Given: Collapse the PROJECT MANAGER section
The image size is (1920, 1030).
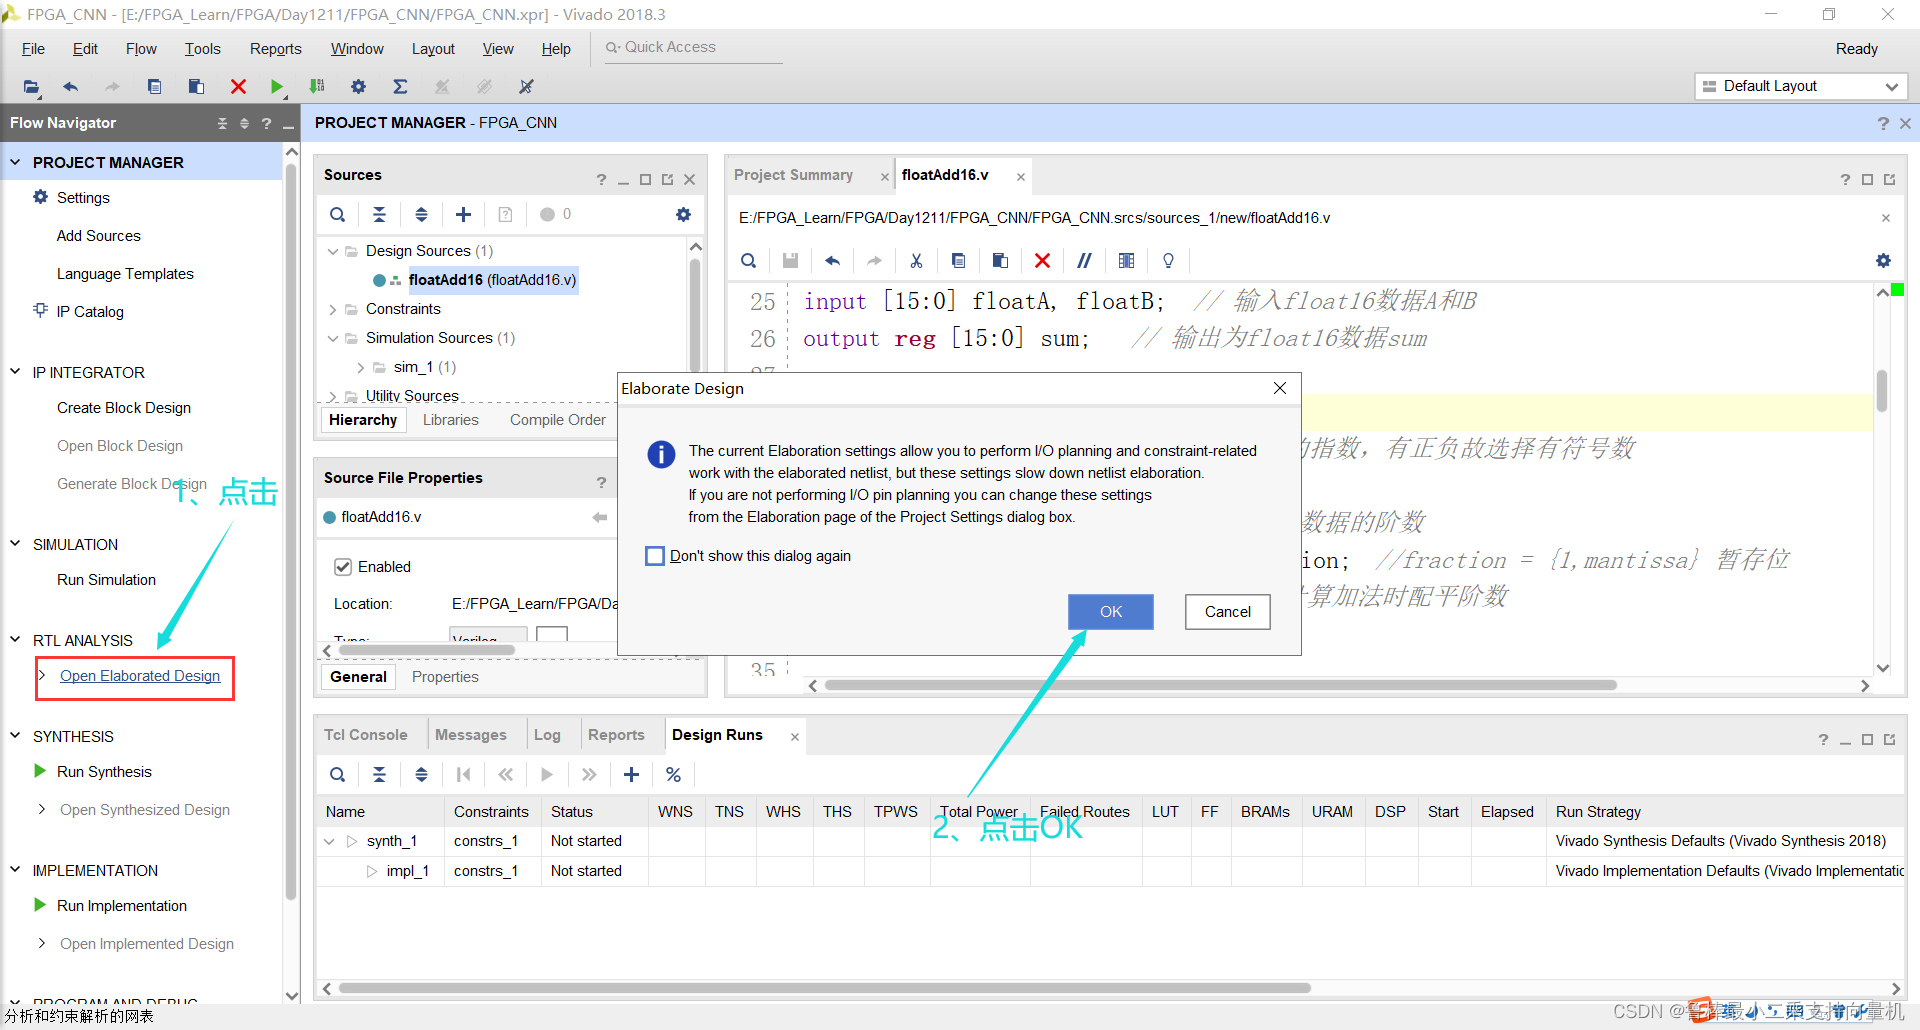Looking at the screenshot, I should [x=15, y=162].
